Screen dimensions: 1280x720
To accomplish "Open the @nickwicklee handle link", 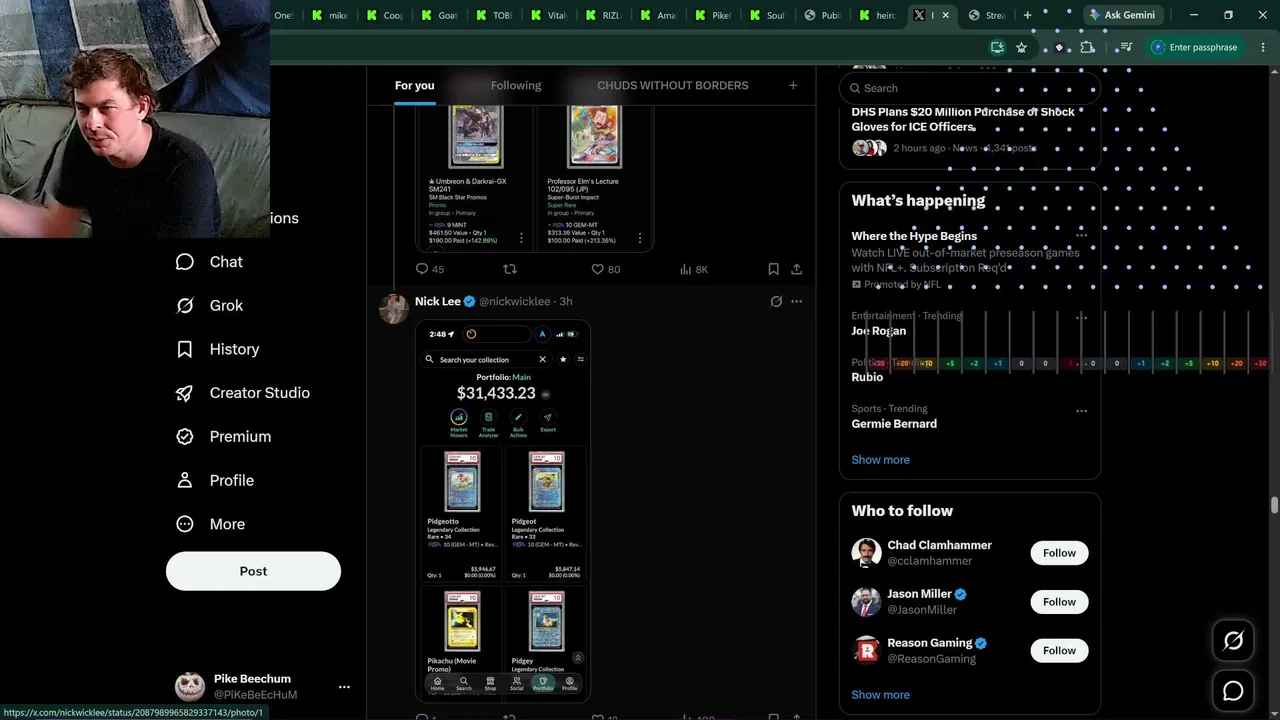I will 514,301.
